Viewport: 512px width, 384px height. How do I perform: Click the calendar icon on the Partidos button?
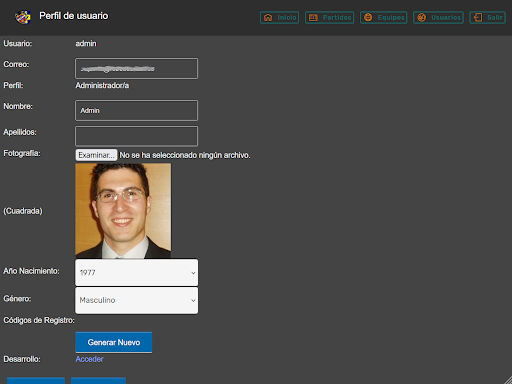coord(313,18)
